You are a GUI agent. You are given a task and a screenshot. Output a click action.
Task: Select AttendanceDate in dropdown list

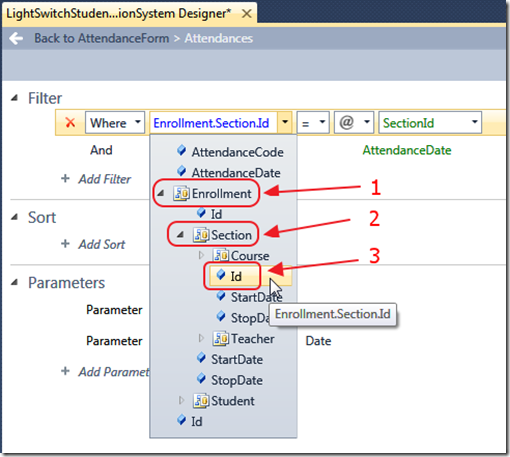(236, 173)
